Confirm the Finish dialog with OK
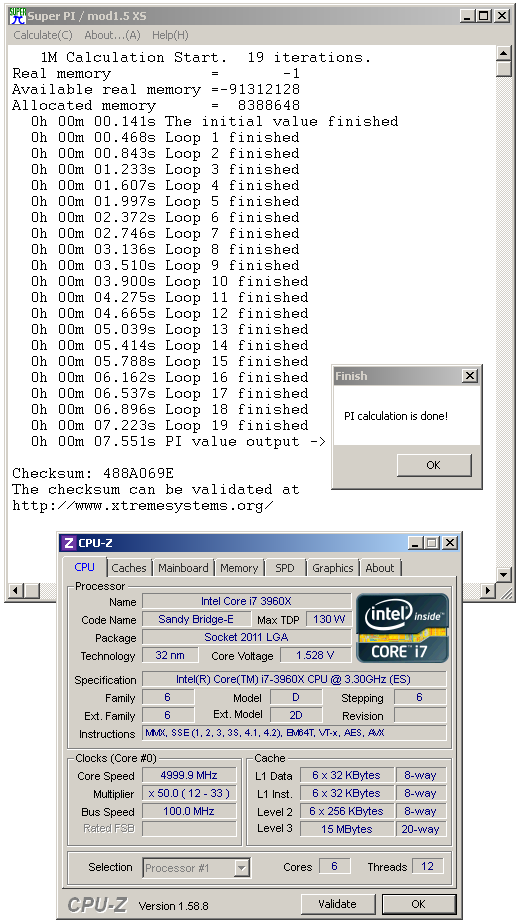The width and height of the screenshot is (519, 923). tap(434, 465)
